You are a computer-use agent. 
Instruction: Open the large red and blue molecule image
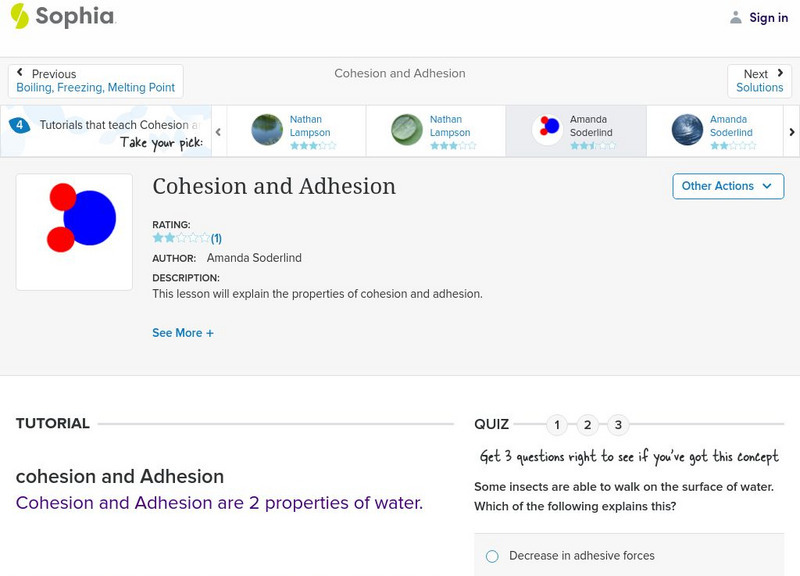pyautogui.click(x=74, y=232)
